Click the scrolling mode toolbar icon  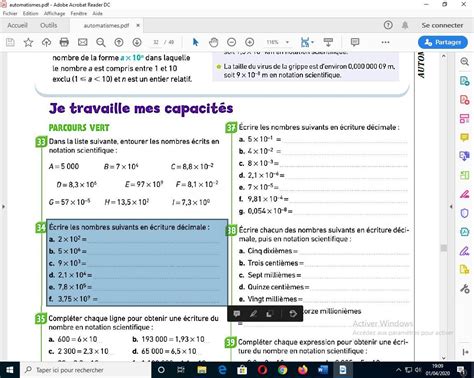coord(328,42)
